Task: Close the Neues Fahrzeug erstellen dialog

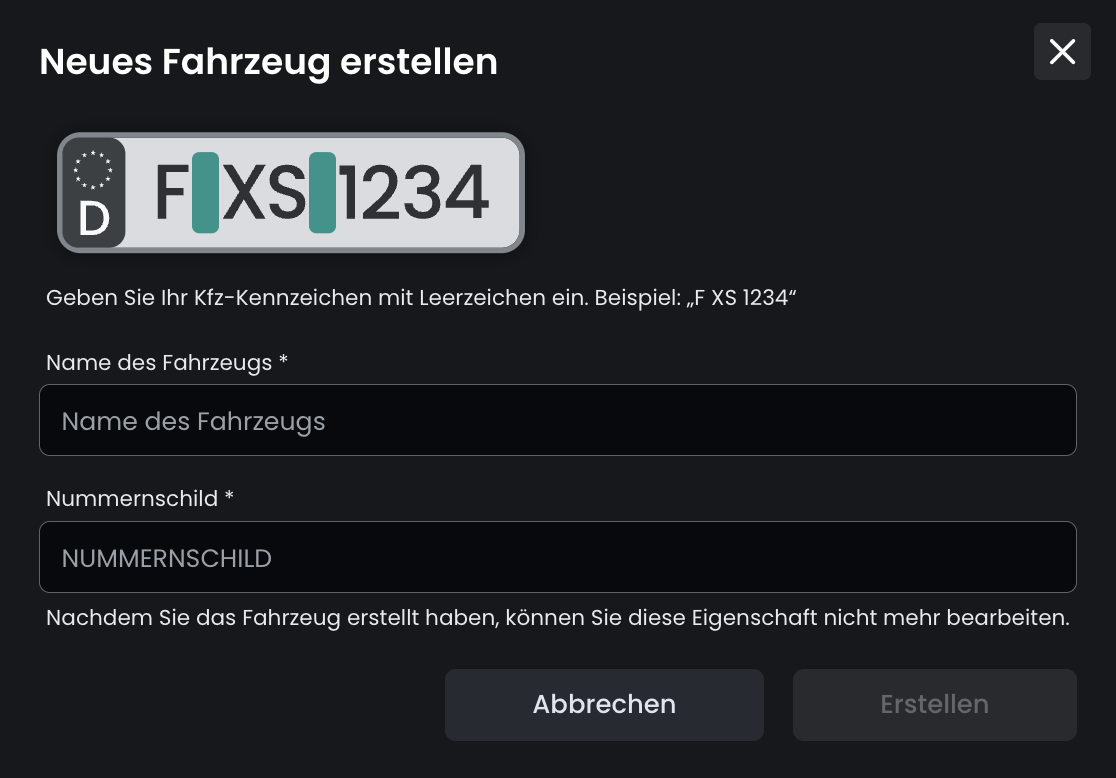Action: [x=1062, y=52]
